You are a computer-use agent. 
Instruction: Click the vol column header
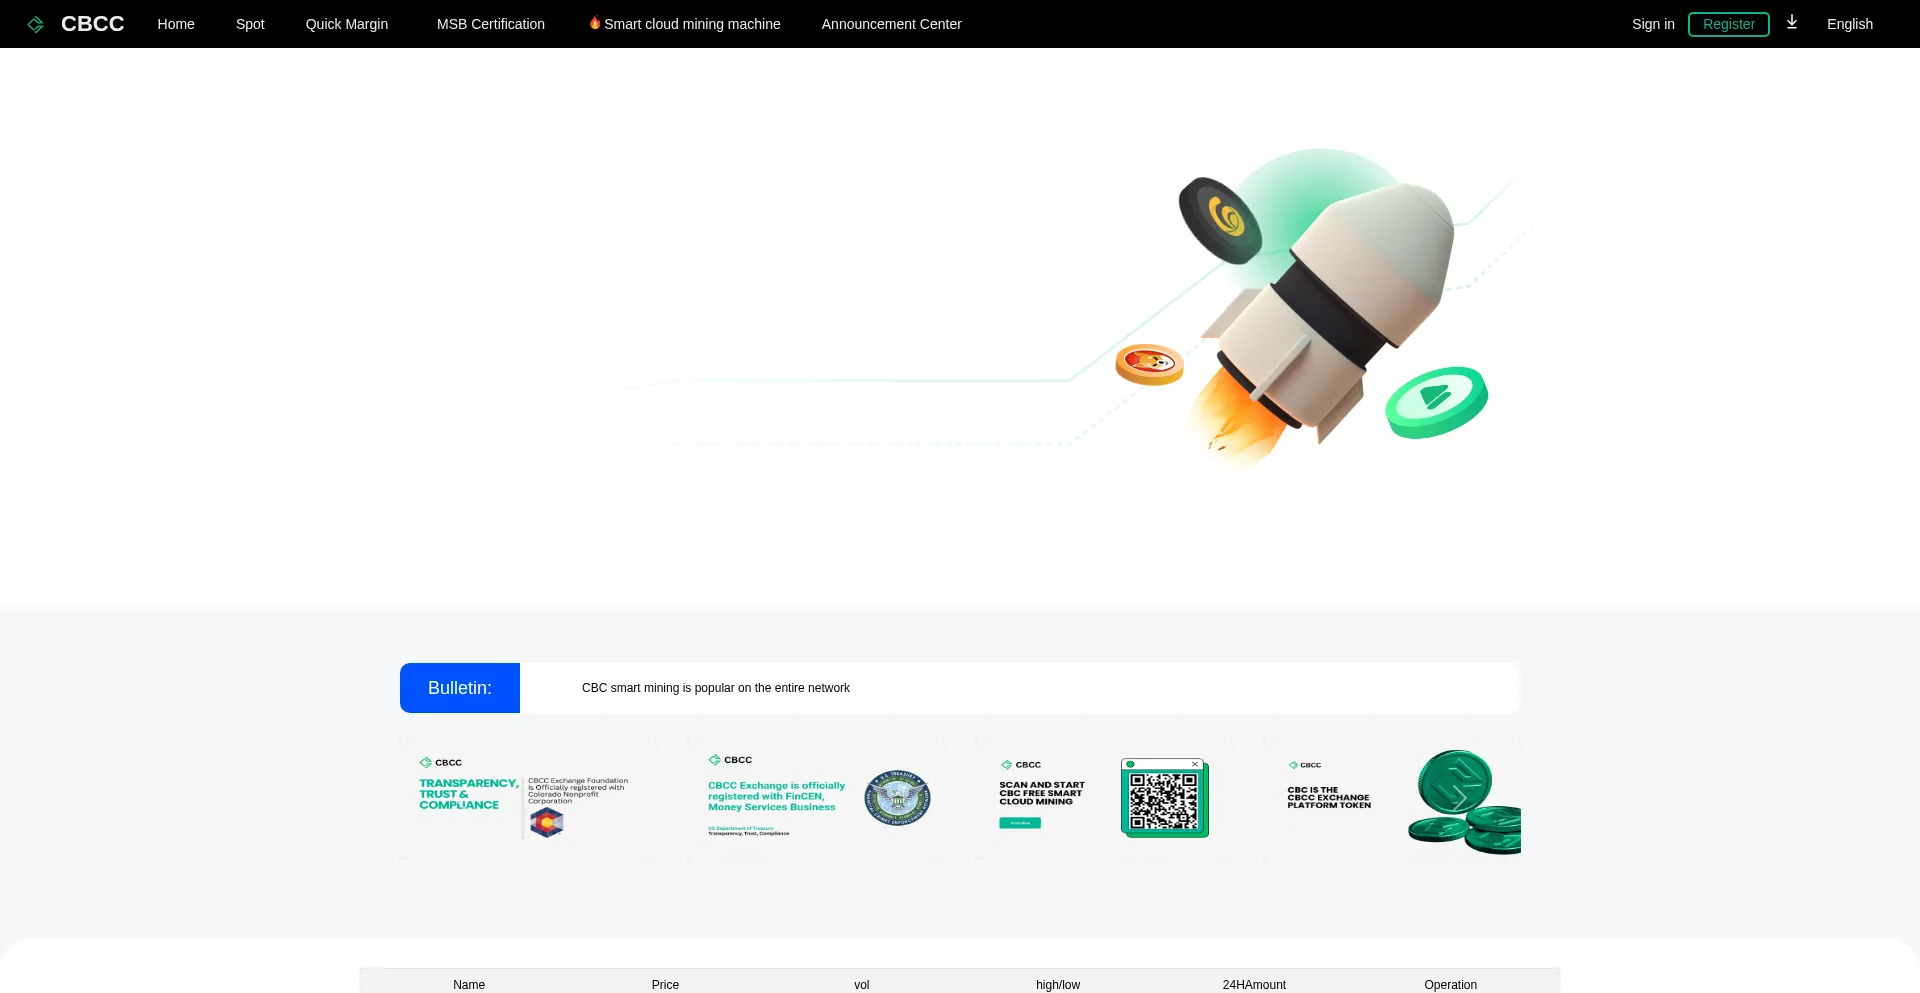(x=862, y=985)
